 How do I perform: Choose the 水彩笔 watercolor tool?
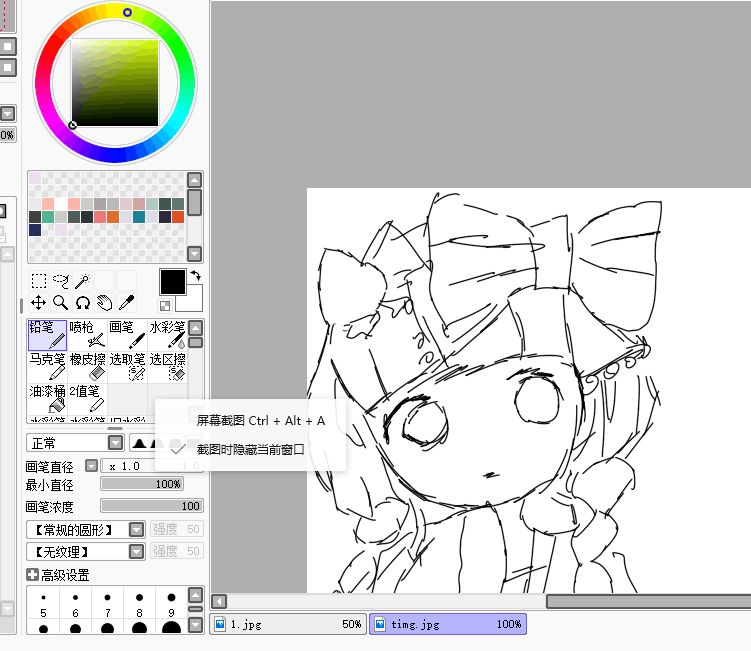click(167, 335)
